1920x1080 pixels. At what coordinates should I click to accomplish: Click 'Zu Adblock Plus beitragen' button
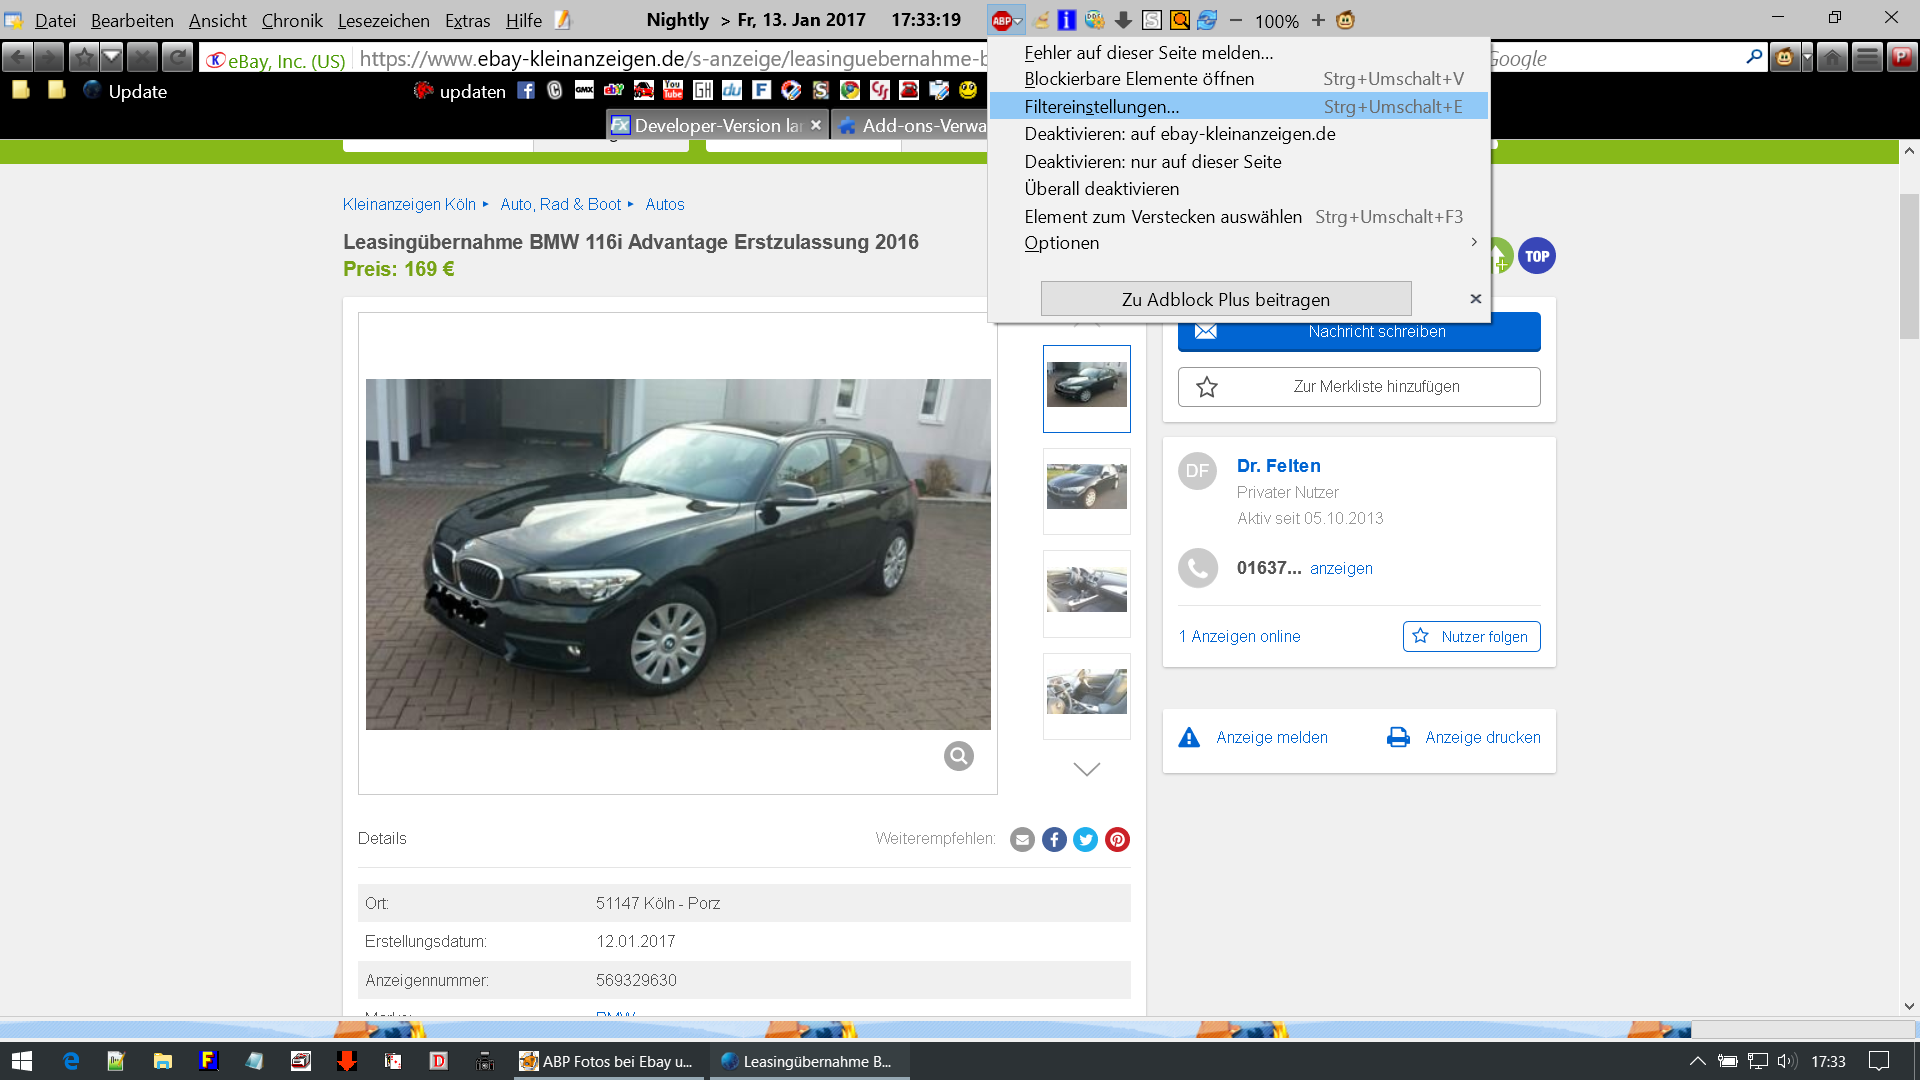click(x=1226, y=299)
